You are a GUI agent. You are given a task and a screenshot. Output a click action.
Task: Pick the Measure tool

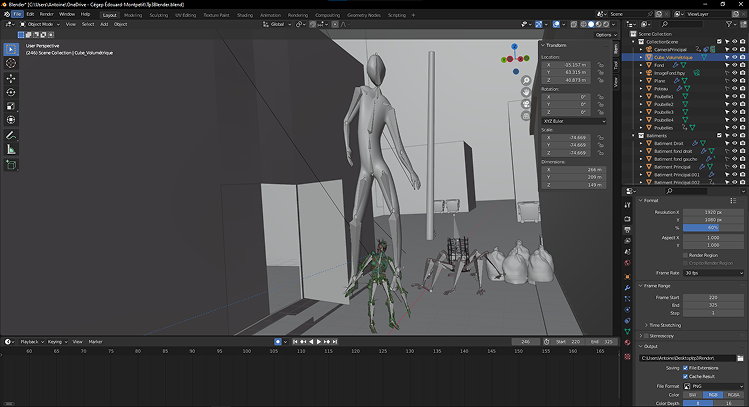(x=11, y=149)
